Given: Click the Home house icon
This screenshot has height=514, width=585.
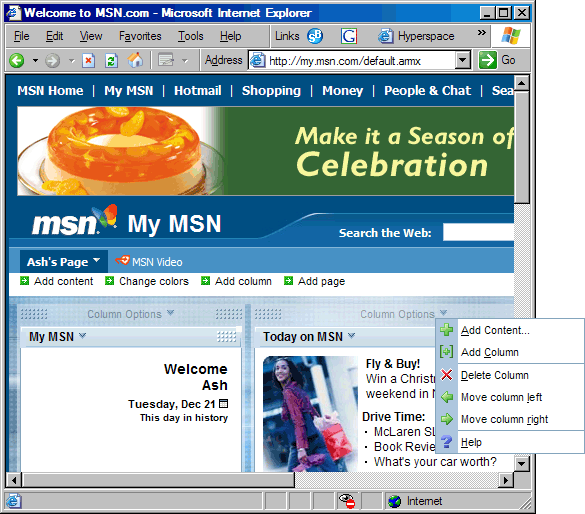Looking at the screenshot, I should (x=135, y=60).
